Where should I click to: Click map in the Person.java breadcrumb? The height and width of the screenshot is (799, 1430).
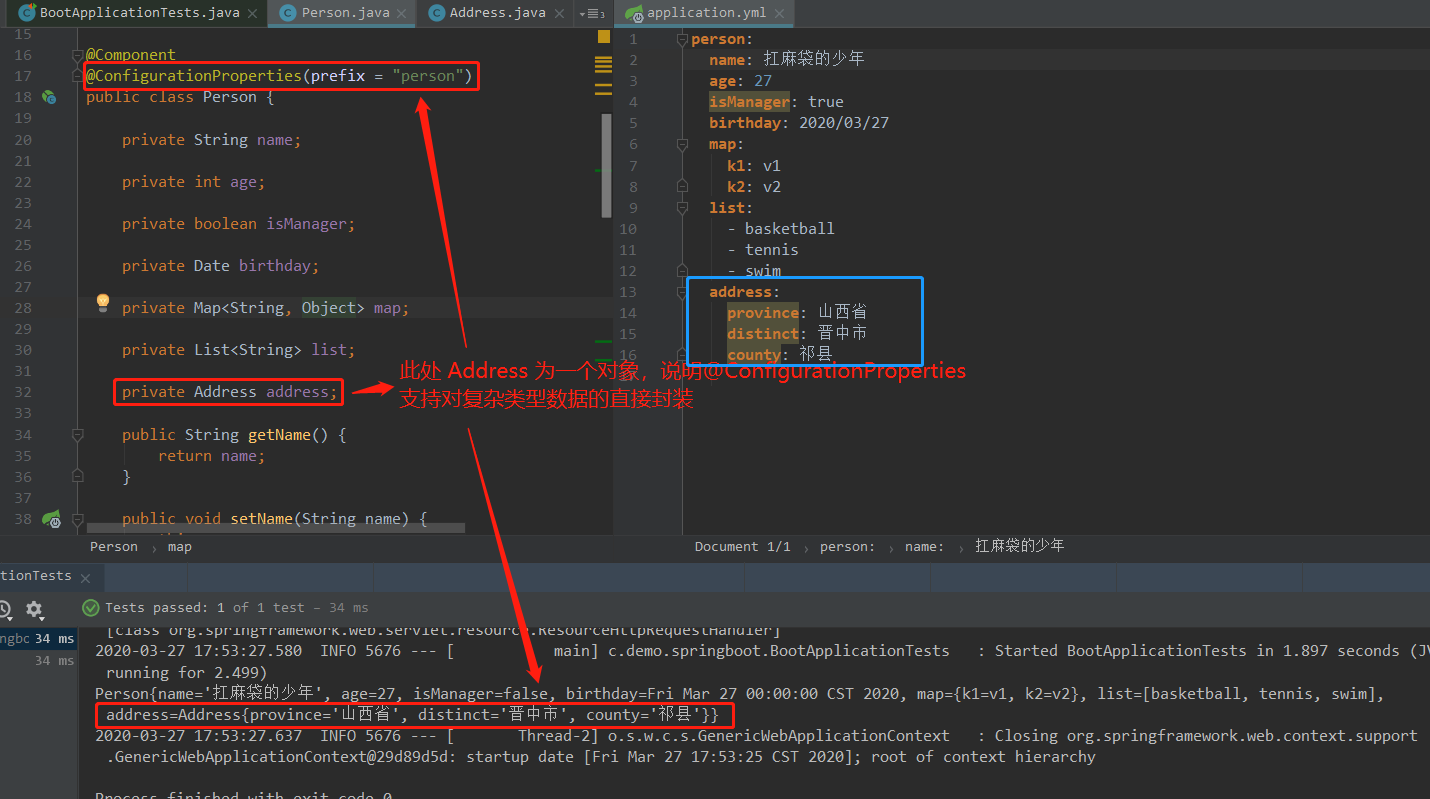(180, 547)
